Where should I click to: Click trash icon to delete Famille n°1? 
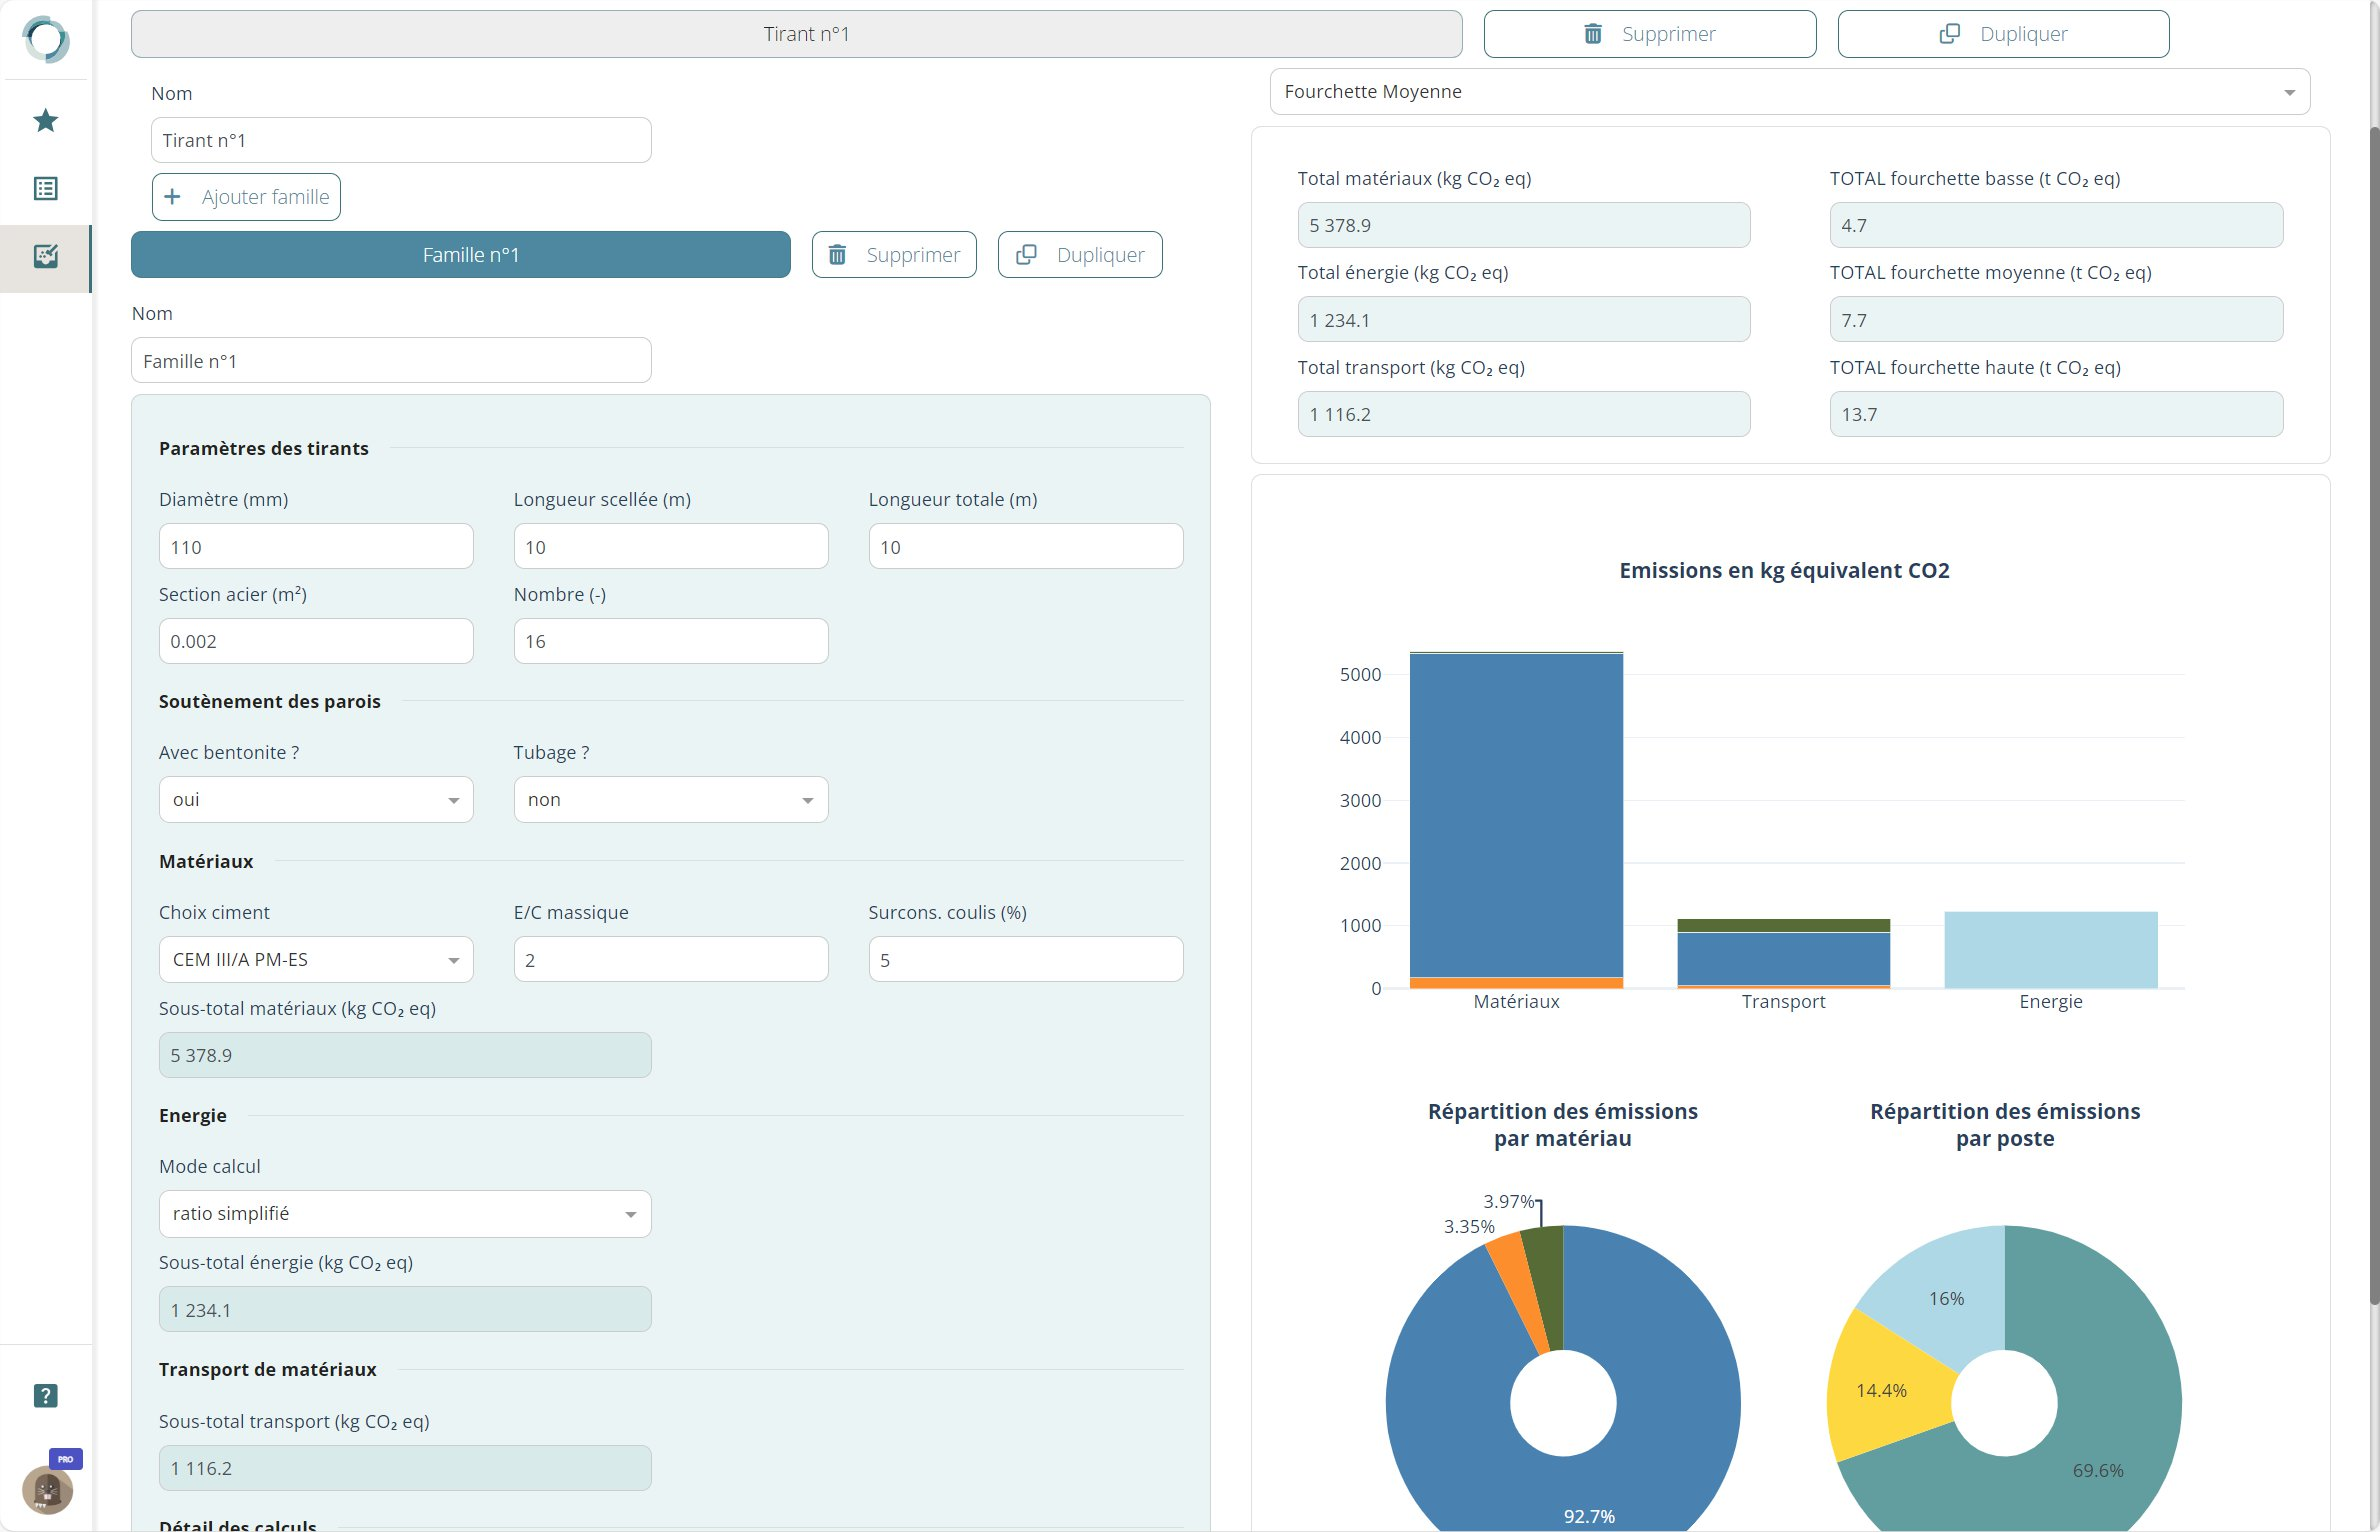point(838,255)
